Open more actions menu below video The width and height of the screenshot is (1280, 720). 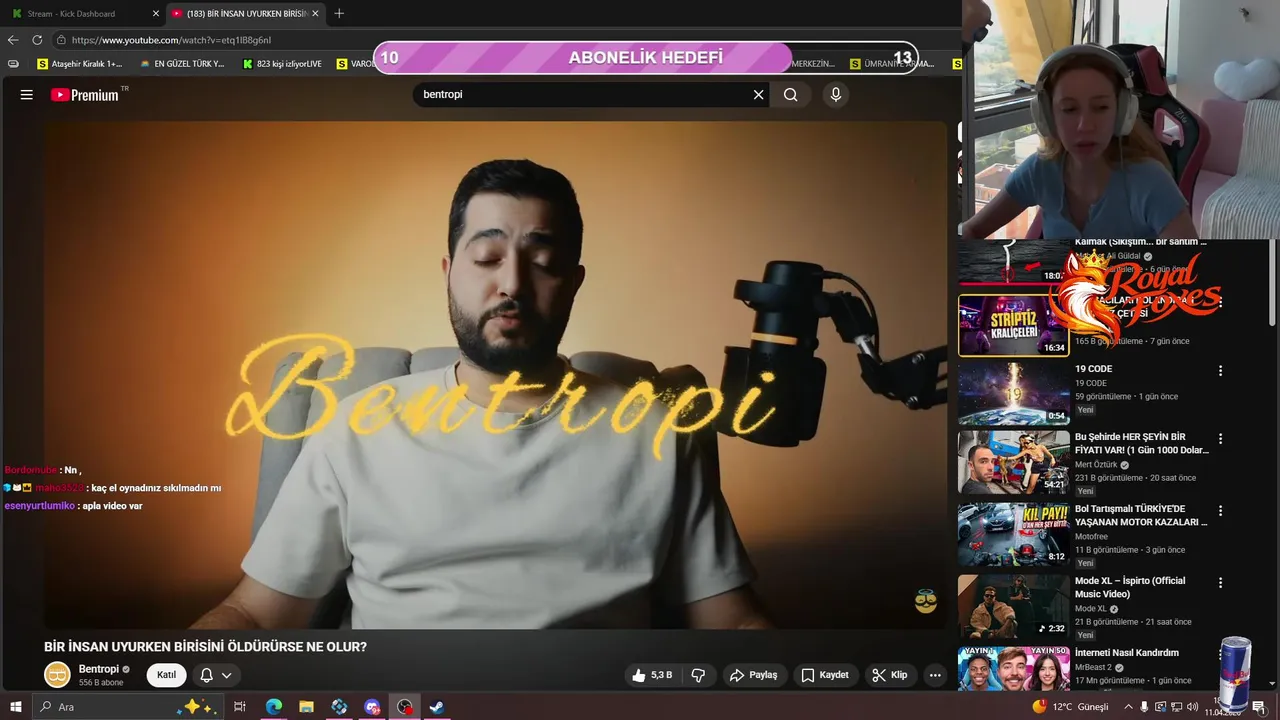tap(935, 675)
